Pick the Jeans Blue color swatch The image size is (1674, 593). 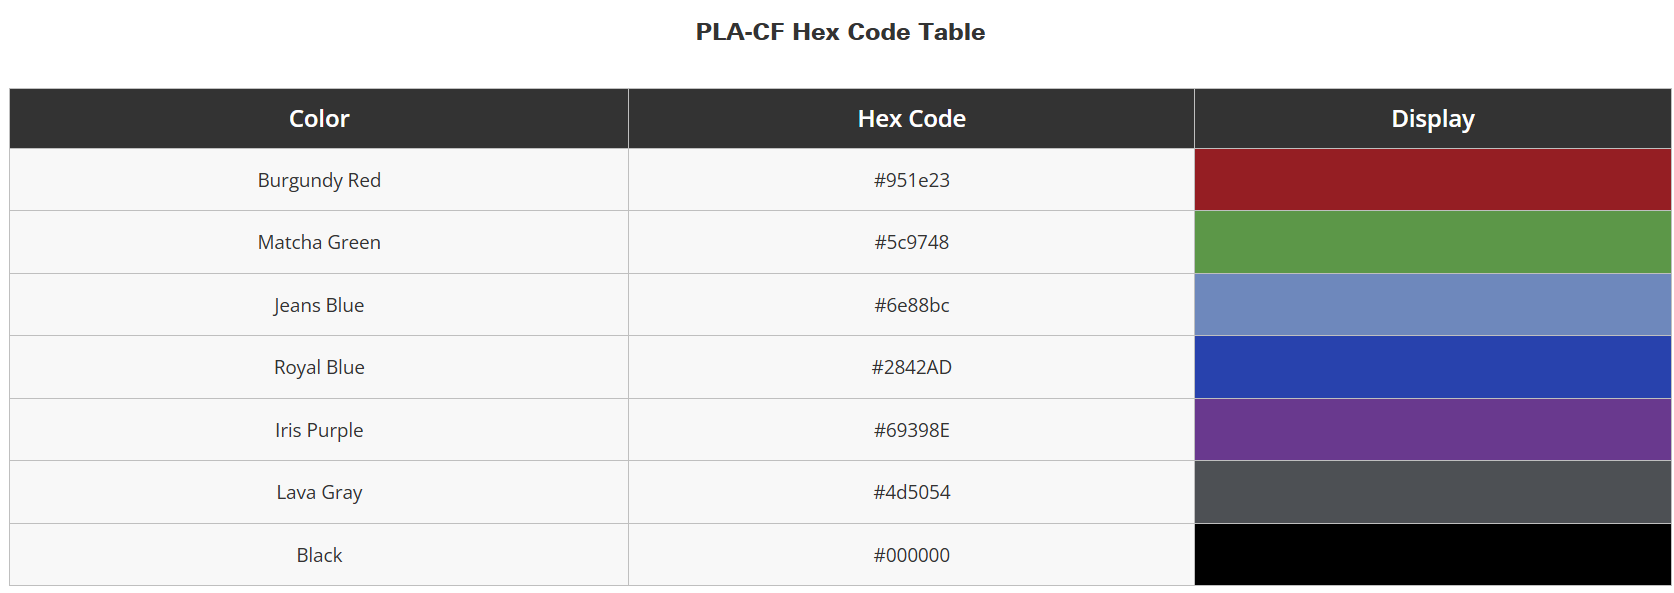tap(1432, 305)
